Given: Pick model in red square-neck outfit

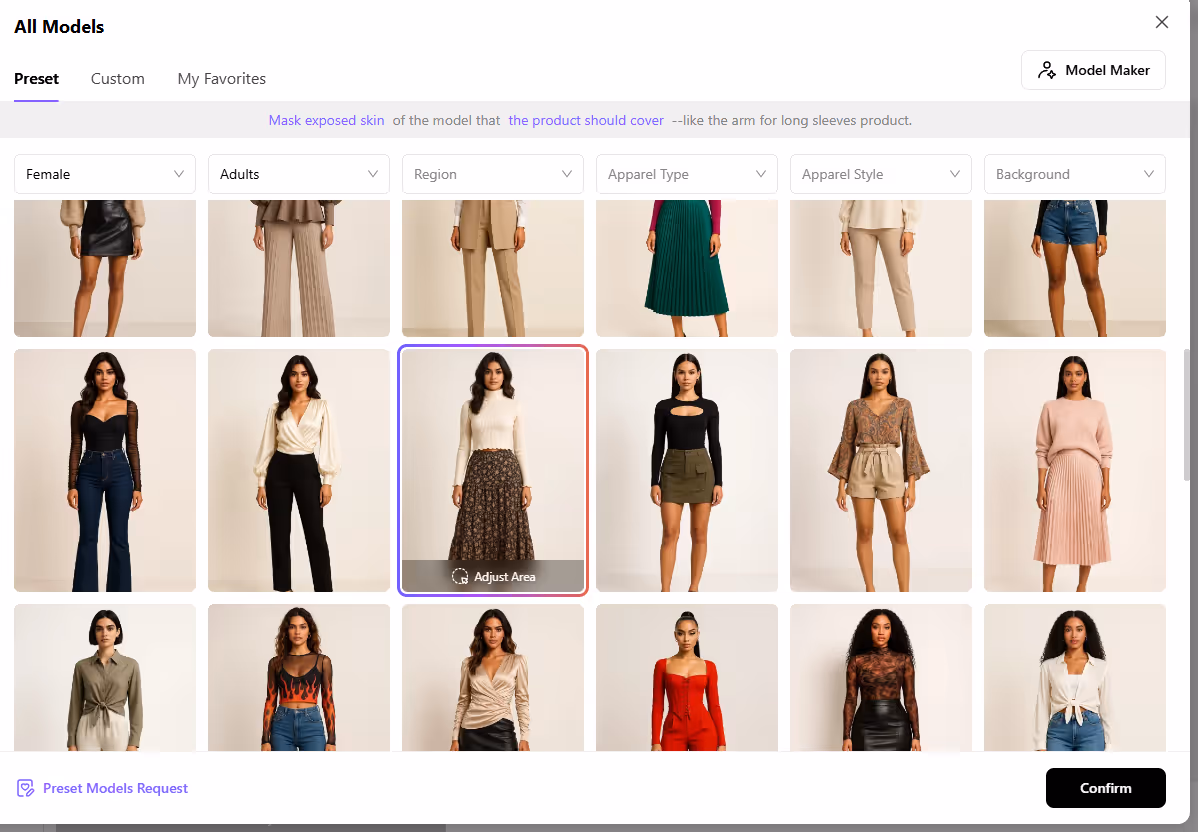Looking at the screenshot, I should 687,677.
